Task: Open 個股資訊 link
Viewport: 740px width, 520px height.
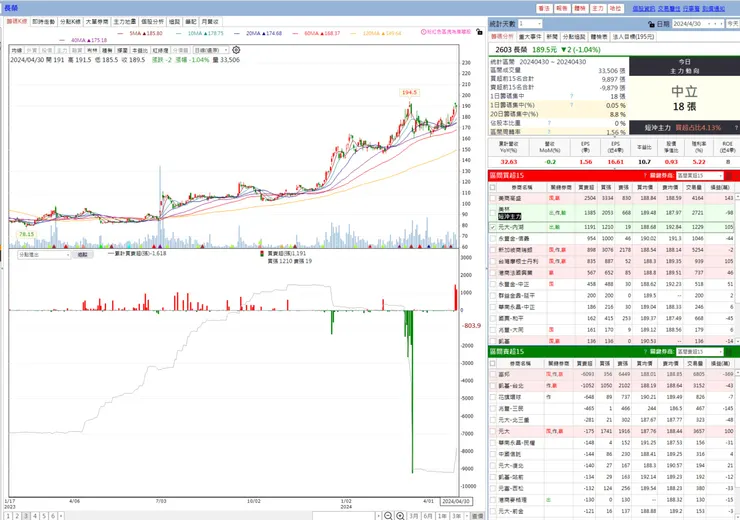Action: click(644, 8)
